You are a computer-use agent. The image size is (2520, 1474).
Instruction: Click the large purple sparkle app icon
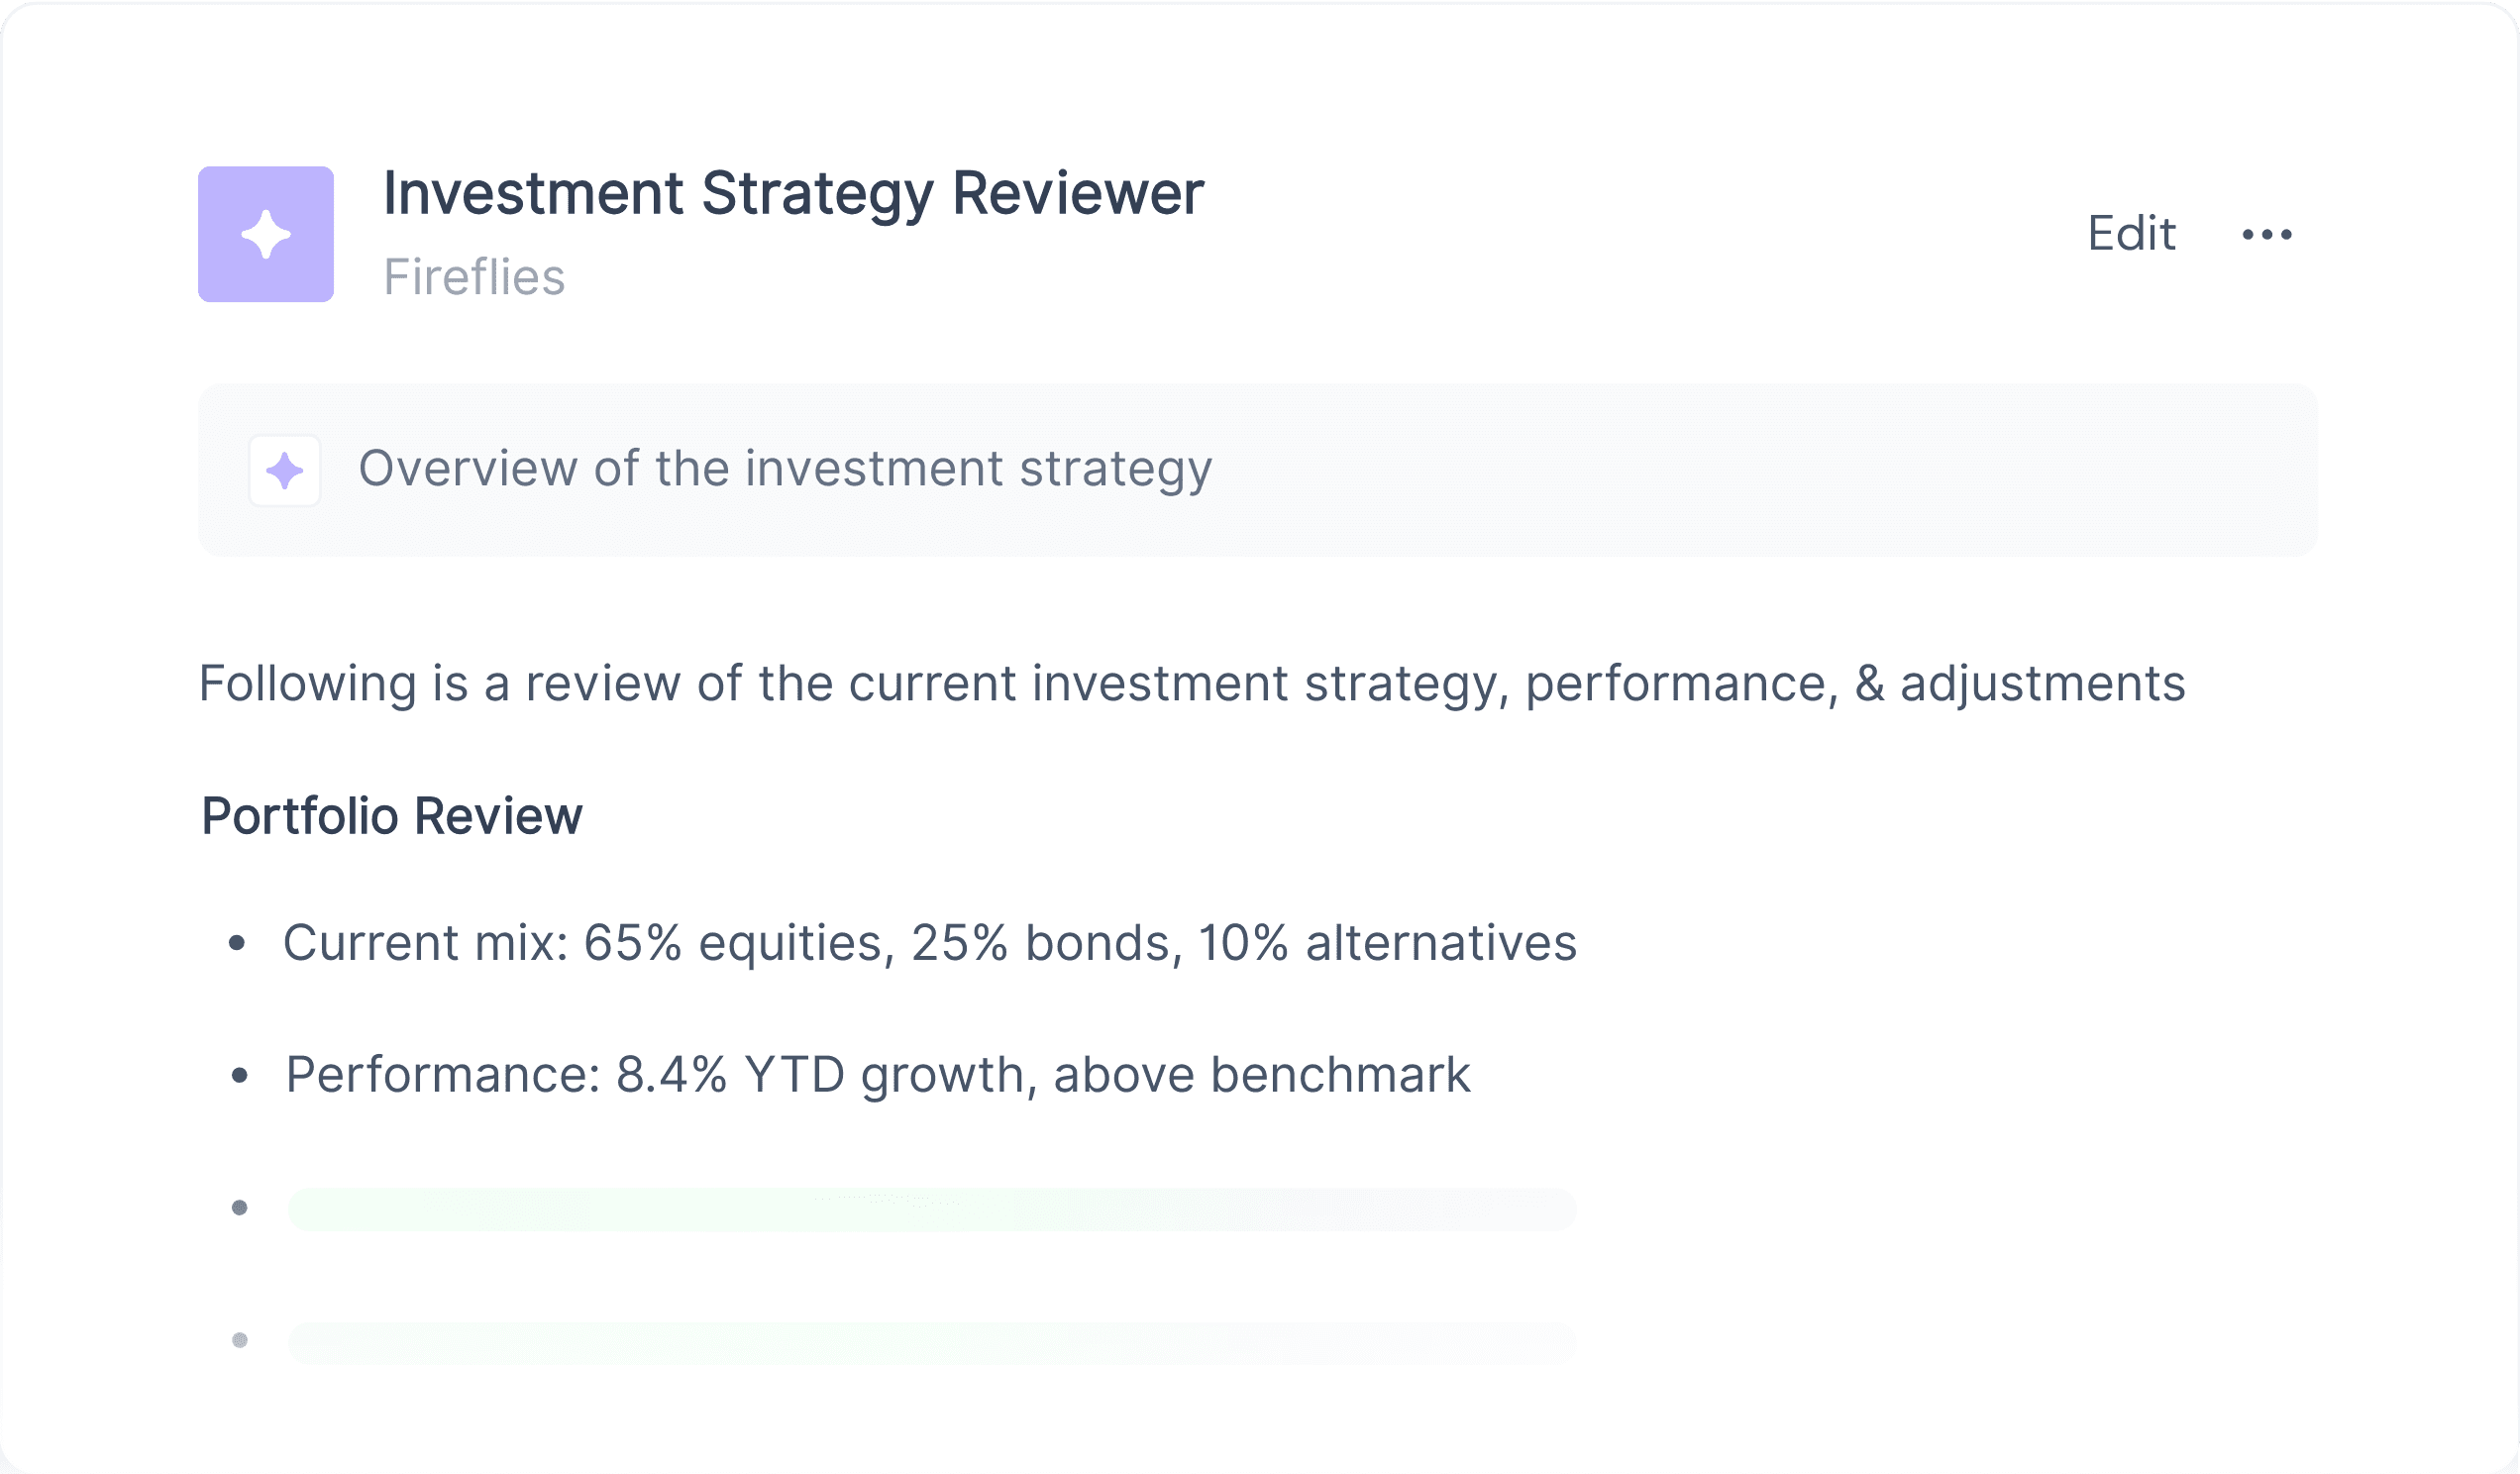[x=266, y=234]
